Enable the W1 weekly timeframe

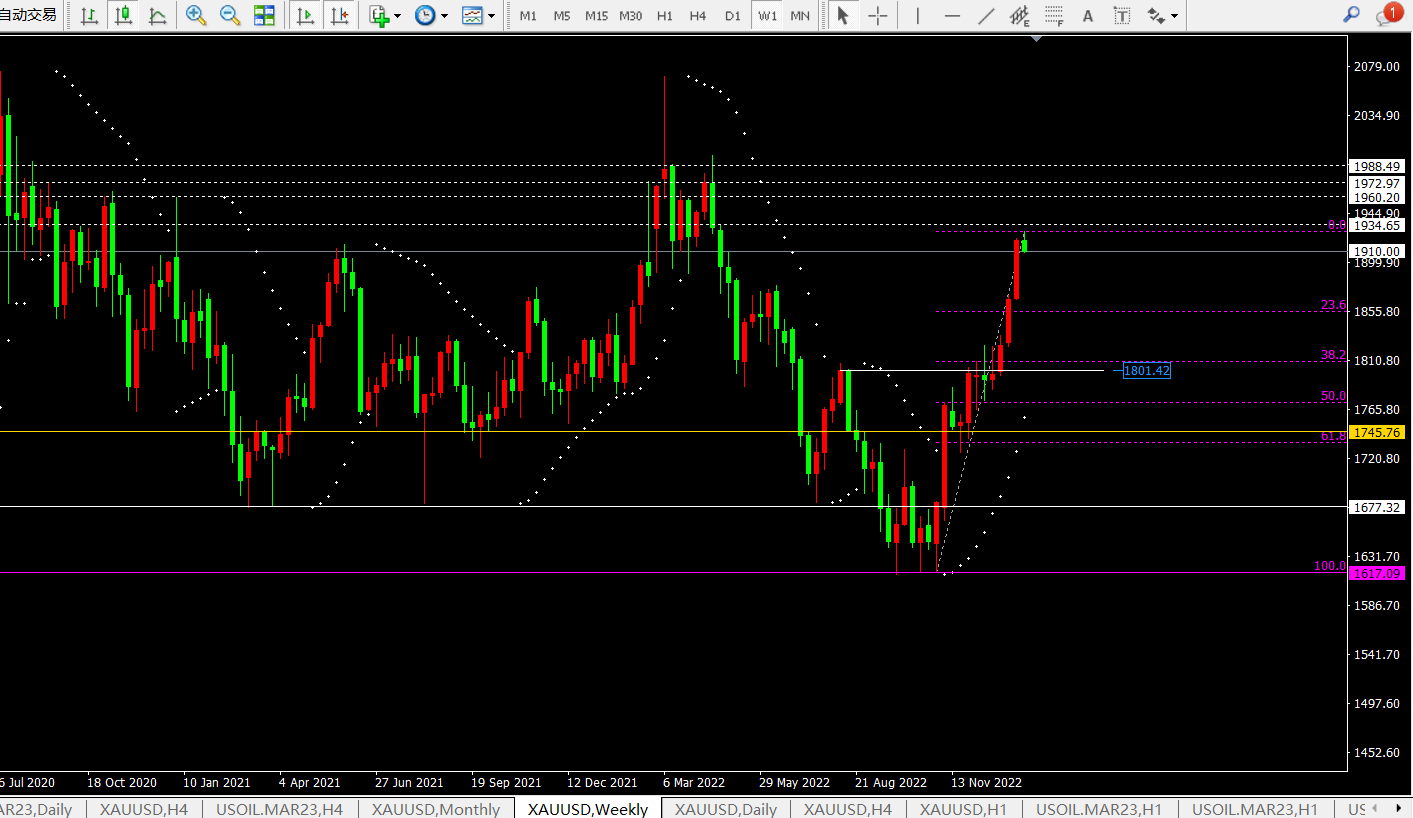click(x=767, y=16)
